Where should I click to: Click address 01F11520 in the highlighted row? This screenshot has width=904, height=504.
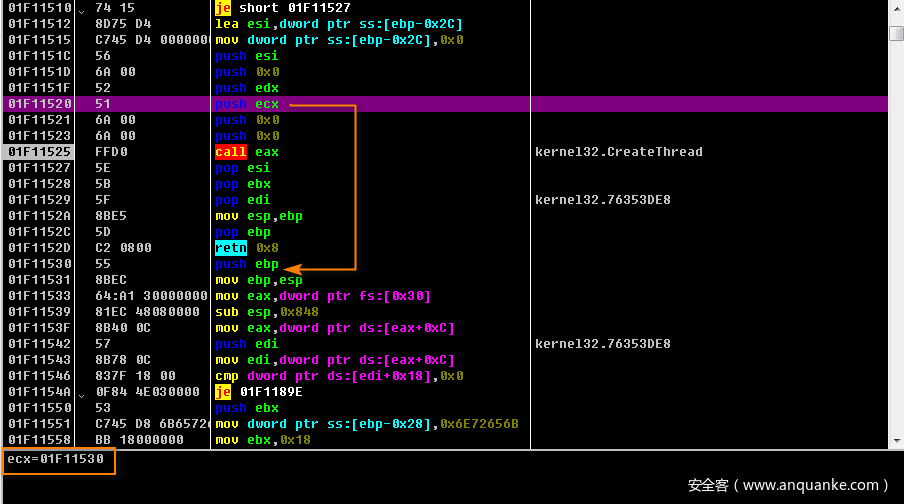point(39,104)
